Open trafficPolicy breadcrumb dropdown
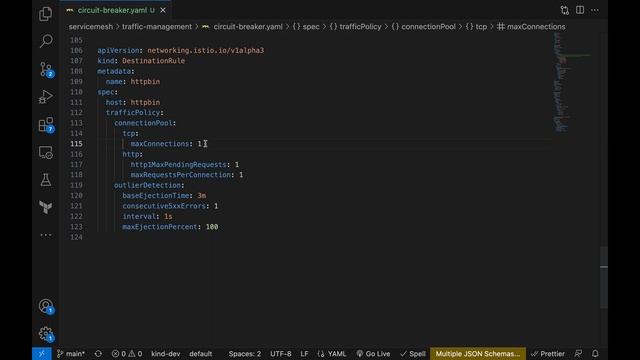 click(356, 27)
